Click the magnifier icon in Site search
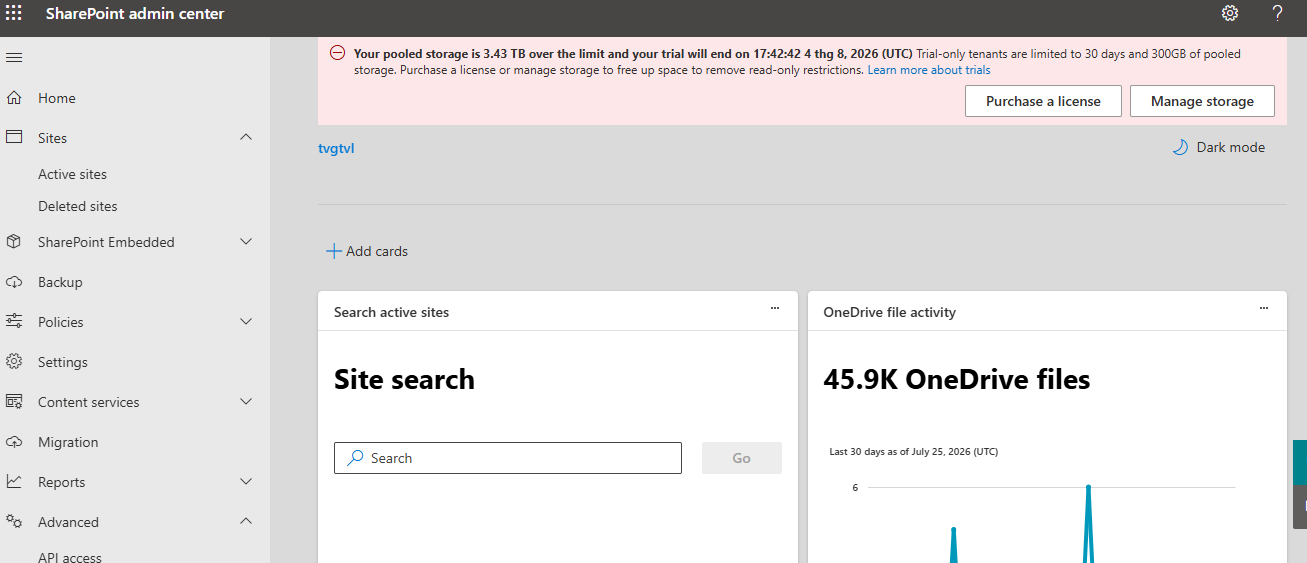The width and height of the screenshot is (1307, 563). click(355, 458)
